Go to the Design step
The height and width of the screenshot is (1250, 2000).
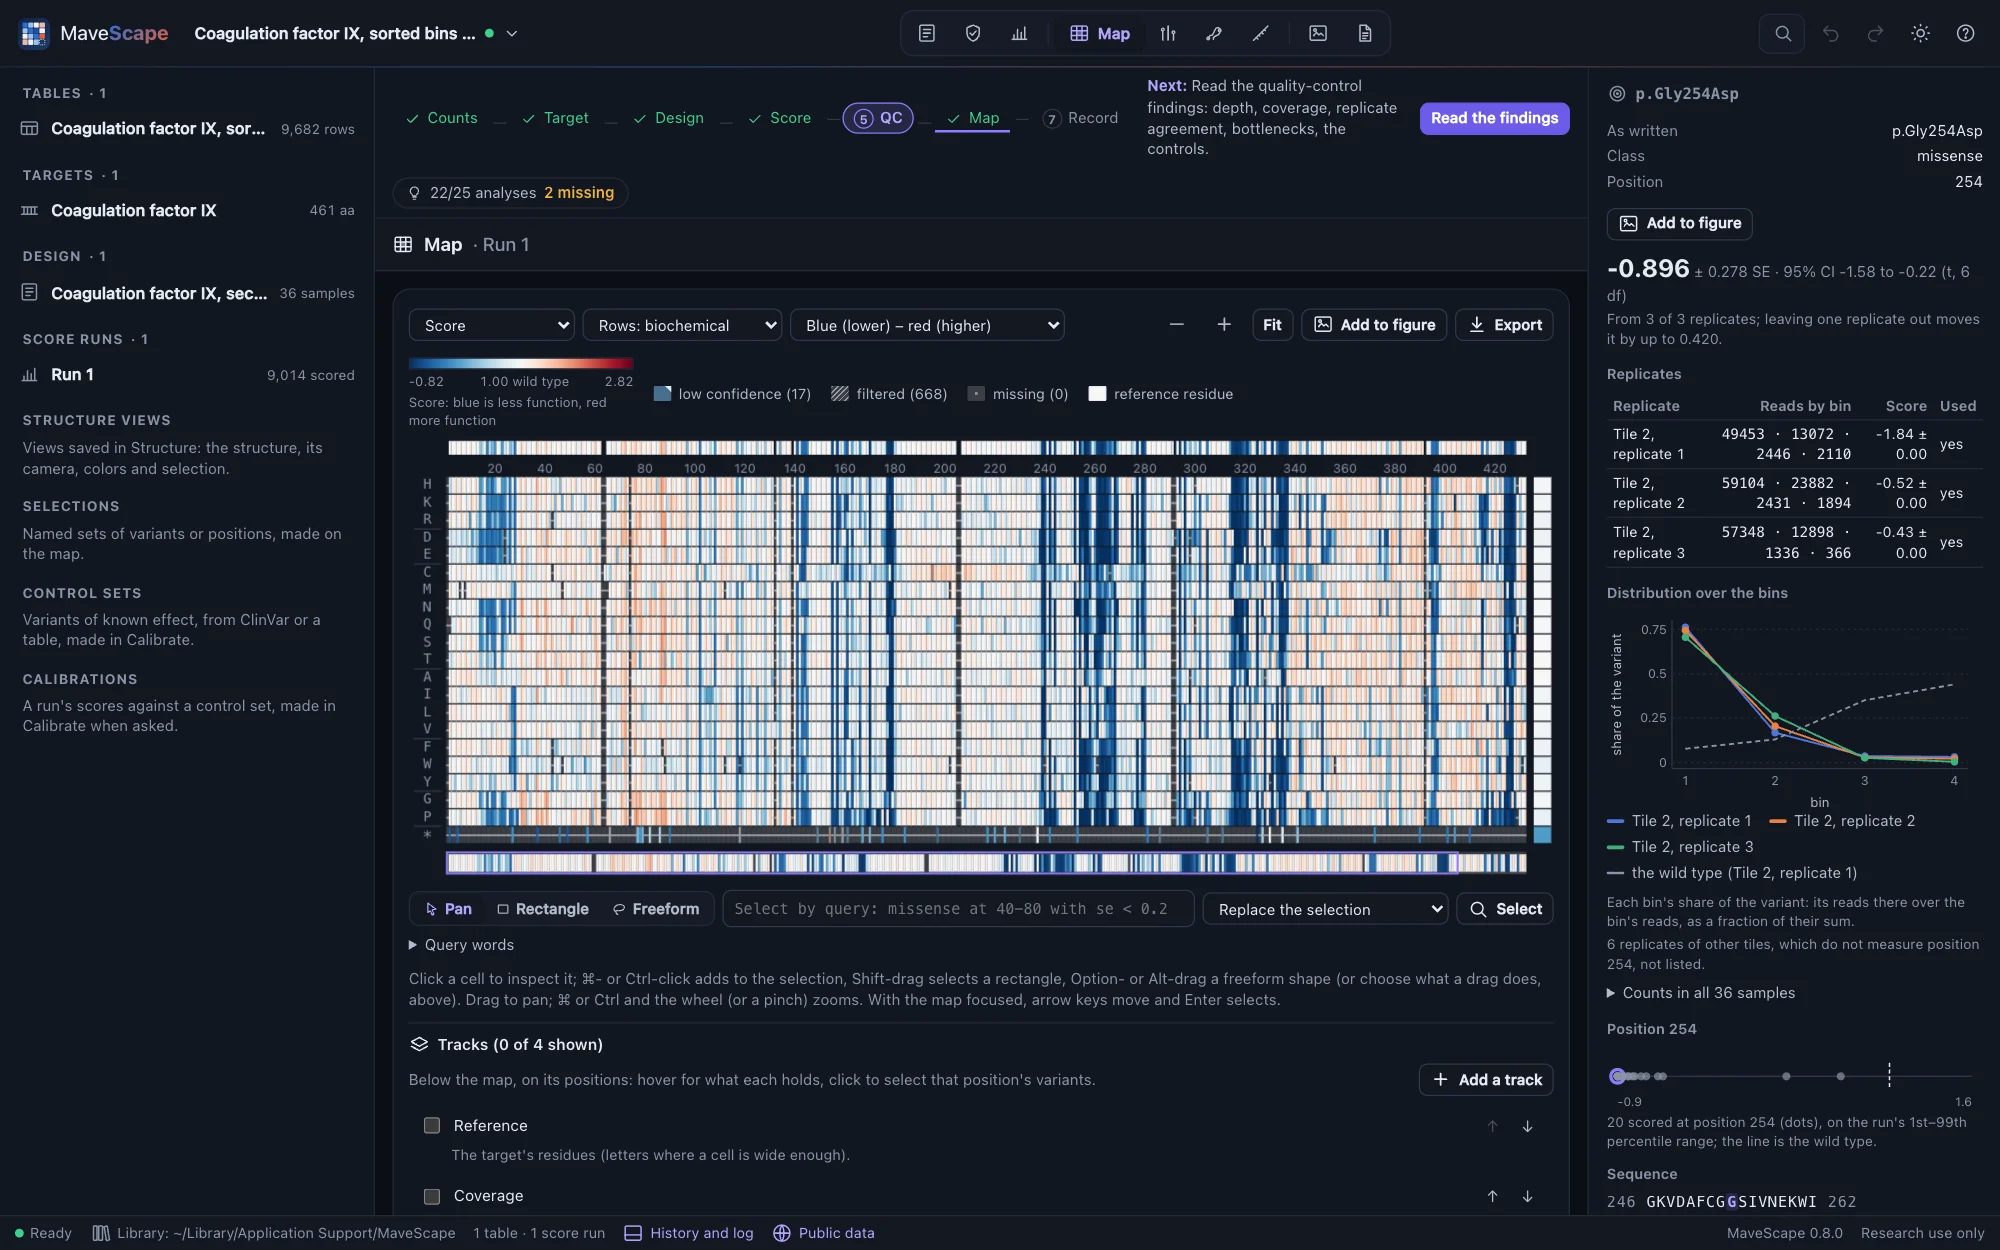point(669,118)
